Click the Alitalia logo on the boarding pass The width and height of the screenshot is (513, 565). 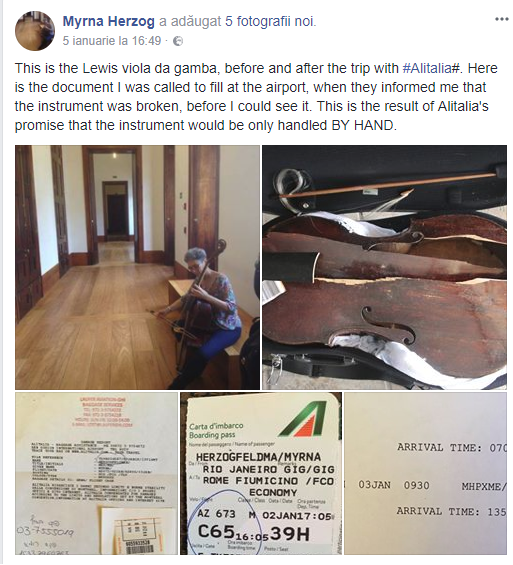304,418
